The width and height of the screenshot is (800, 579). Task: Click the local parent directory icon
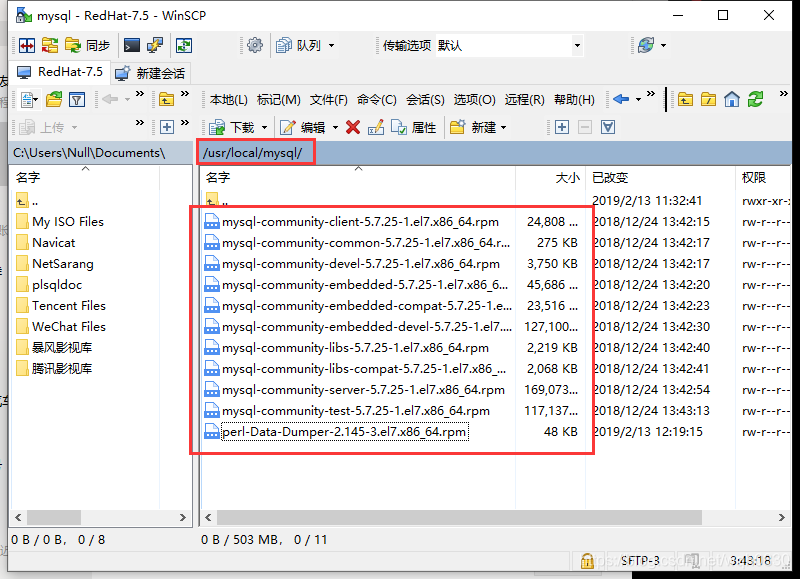[166, 99]
